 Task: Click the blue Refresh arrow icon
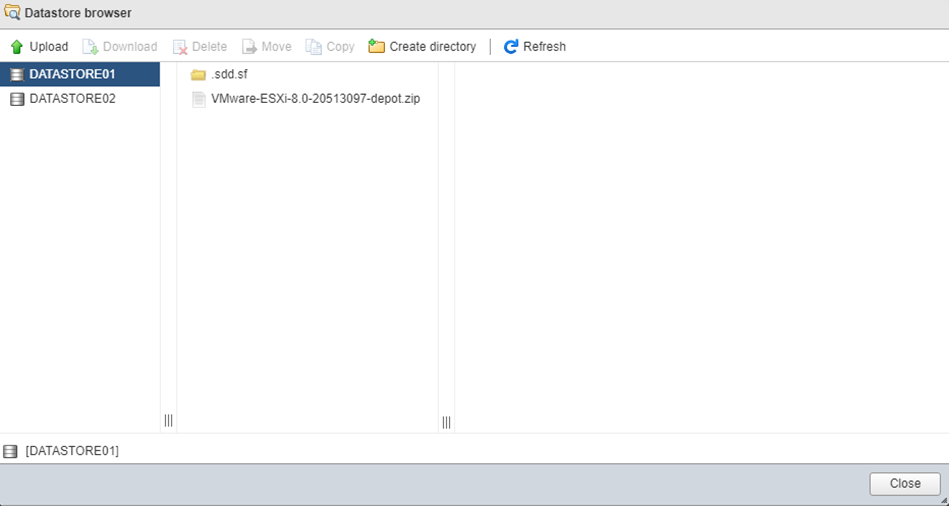point(511,47)
